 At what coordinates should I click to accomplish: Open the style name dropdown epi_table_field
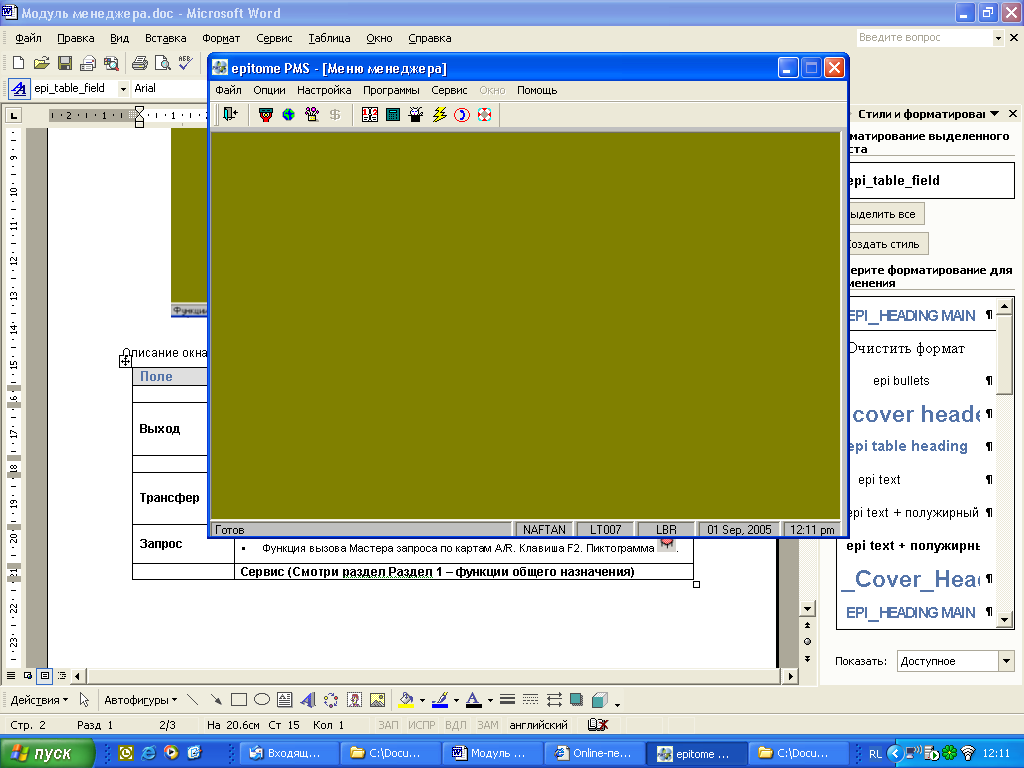(123, 88)
